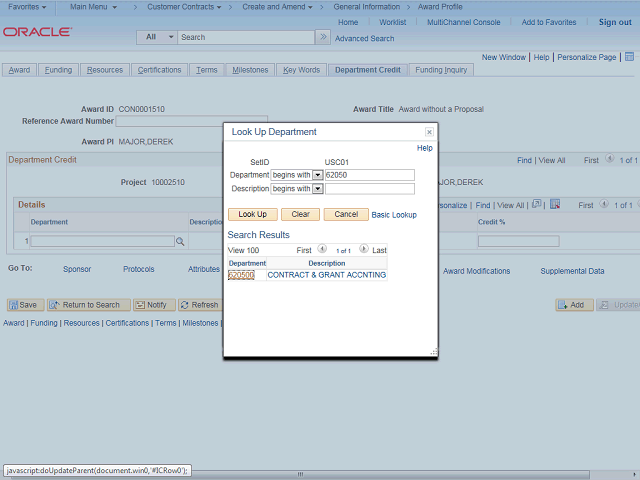Click the Department lookup magnifier icon
Screen dimensions: 640x480
click(x=180, y=242)
